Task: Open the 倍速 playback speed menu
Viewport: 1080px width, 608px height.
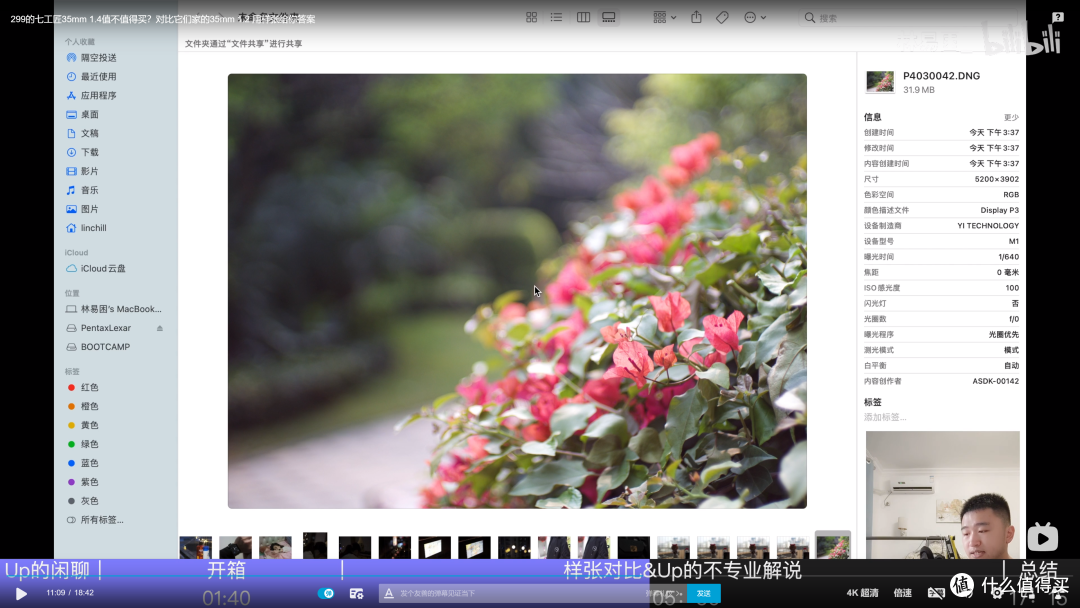Action: tap(902, 593)
